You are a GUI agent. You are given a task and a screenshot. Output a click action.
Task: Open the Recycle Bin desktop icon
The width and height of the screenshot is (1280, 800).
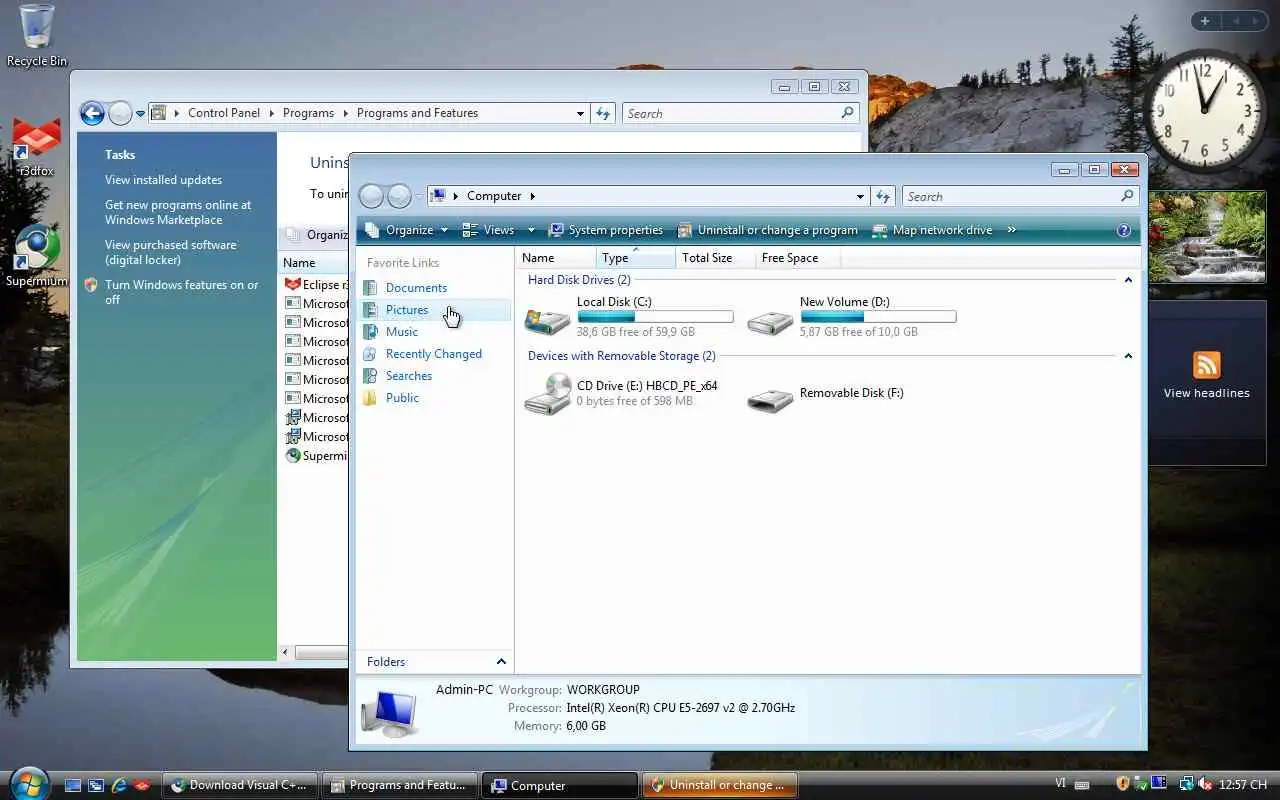(x=37, y=35)
